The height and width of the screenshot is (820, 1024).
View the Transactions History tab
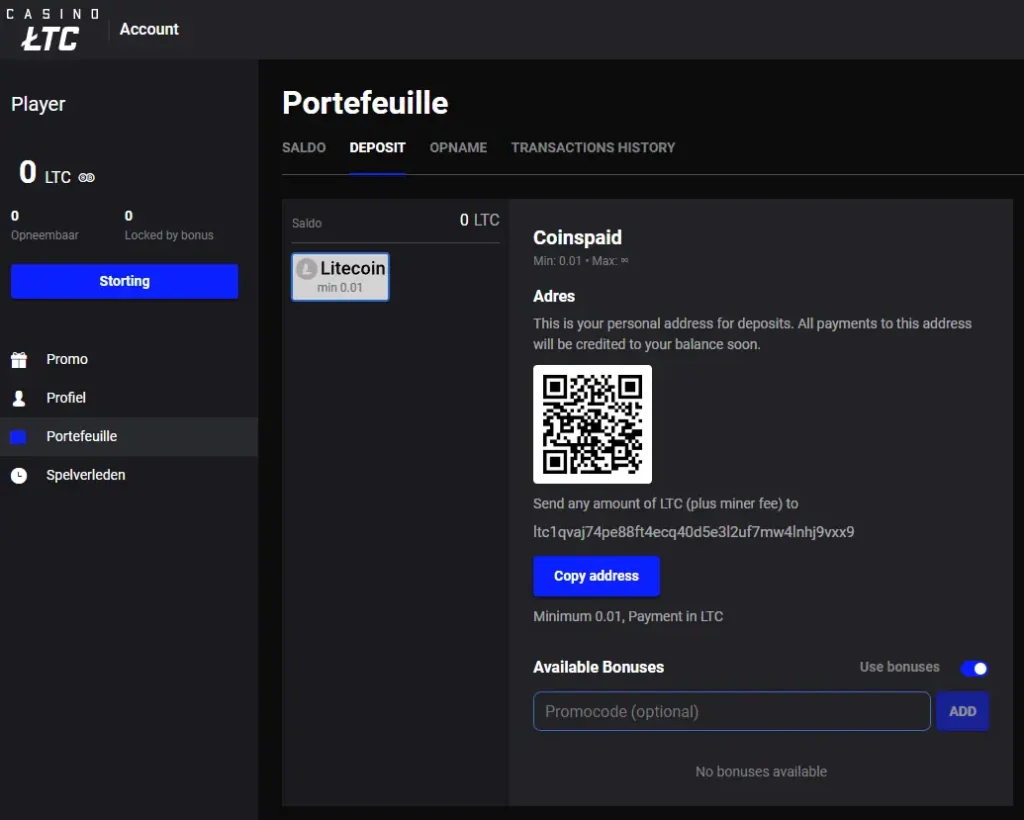tap(593, 148)
